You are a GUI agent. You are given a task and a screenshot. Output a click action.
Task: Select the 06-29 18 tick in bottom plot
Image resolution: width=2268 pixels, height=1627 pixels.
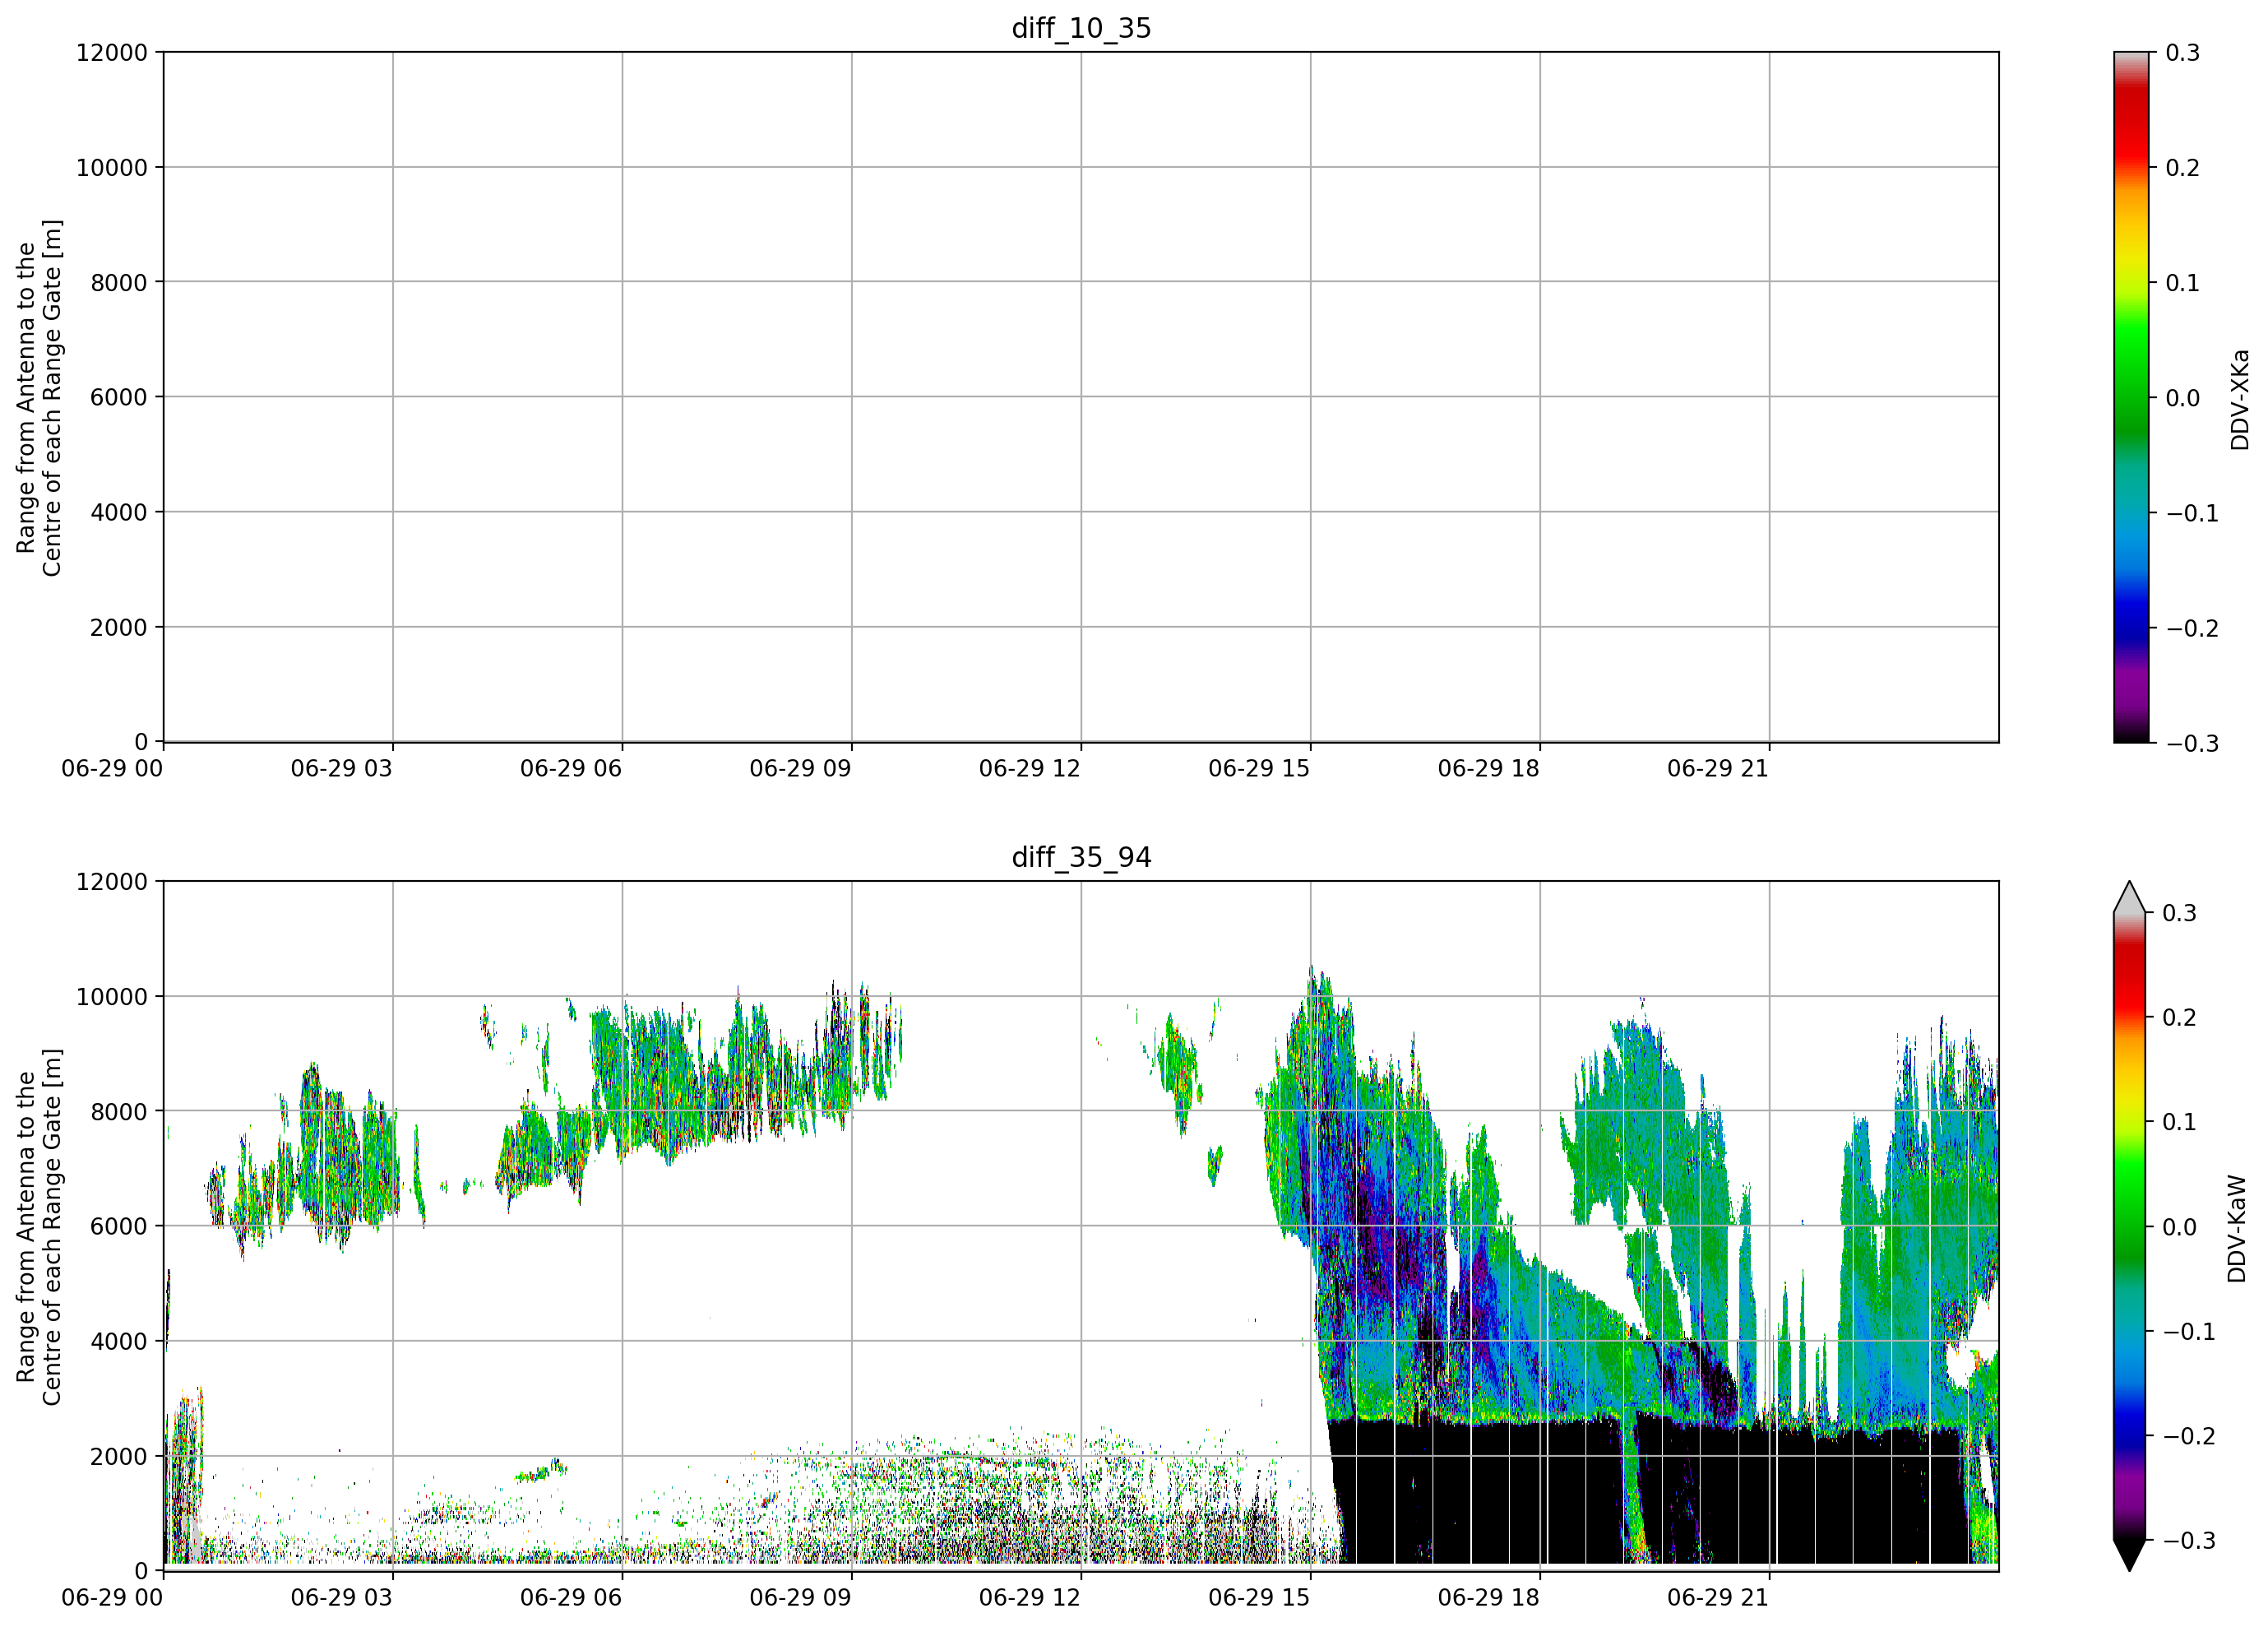click(1489, 1597)
